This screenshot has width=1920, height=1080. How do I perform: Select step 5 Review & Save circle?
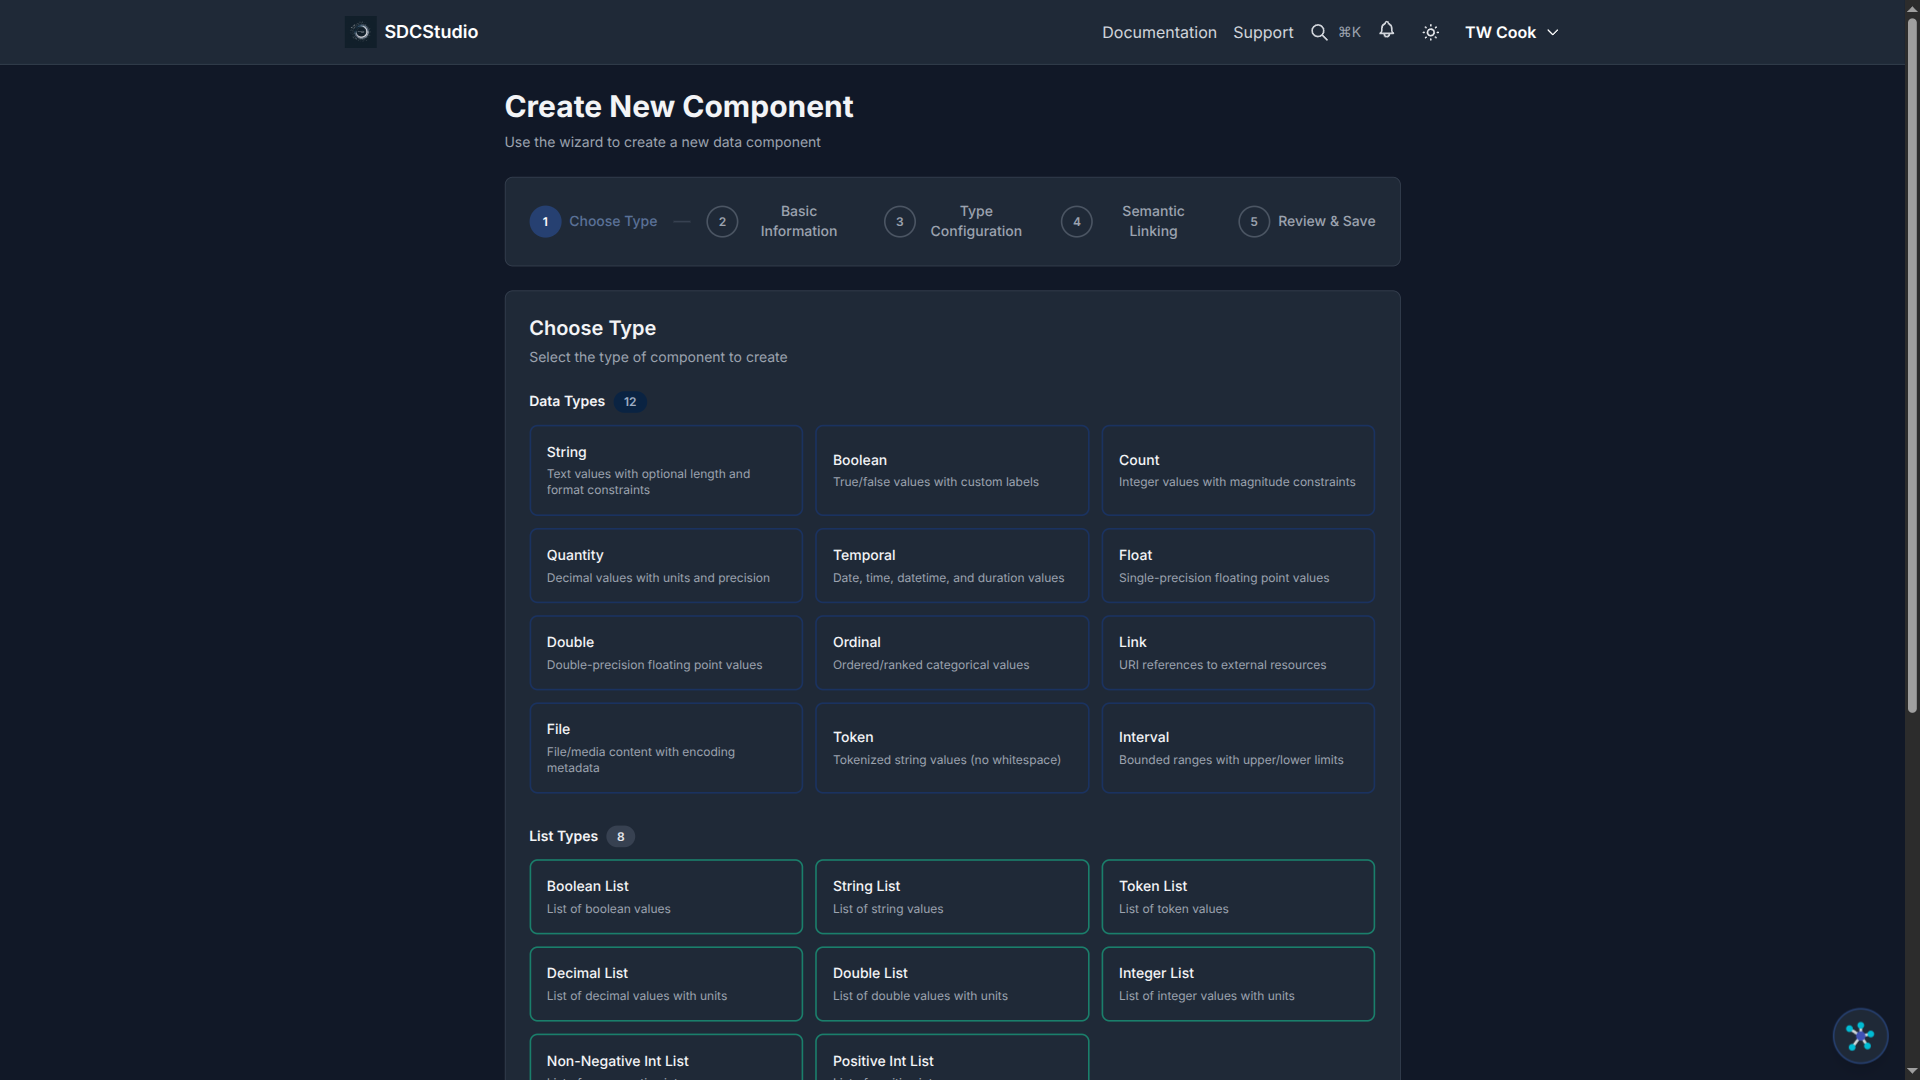pyautogui.click(x=1253, y=221)
